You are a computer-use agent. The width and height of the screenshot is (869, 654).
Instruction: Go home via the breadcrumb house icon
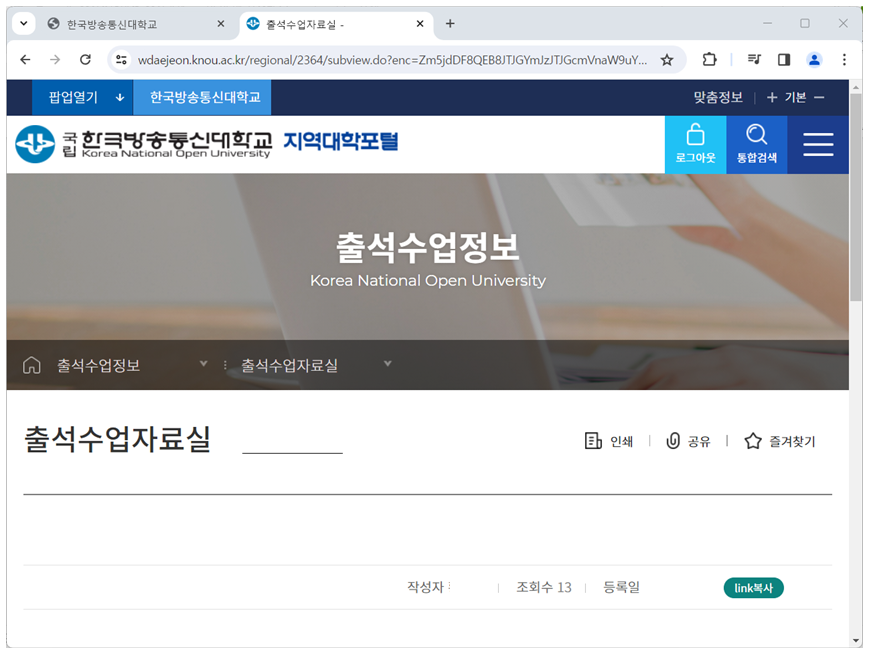click(32, 365)
